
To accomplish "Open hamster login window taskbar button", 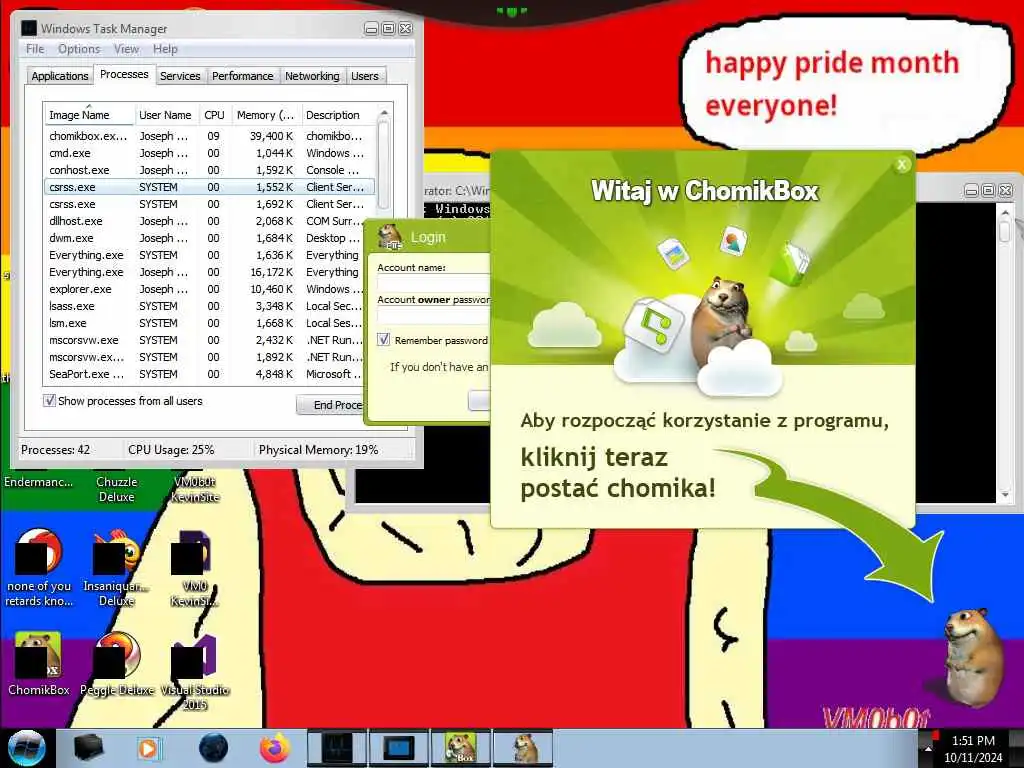I will coord(523,748).
